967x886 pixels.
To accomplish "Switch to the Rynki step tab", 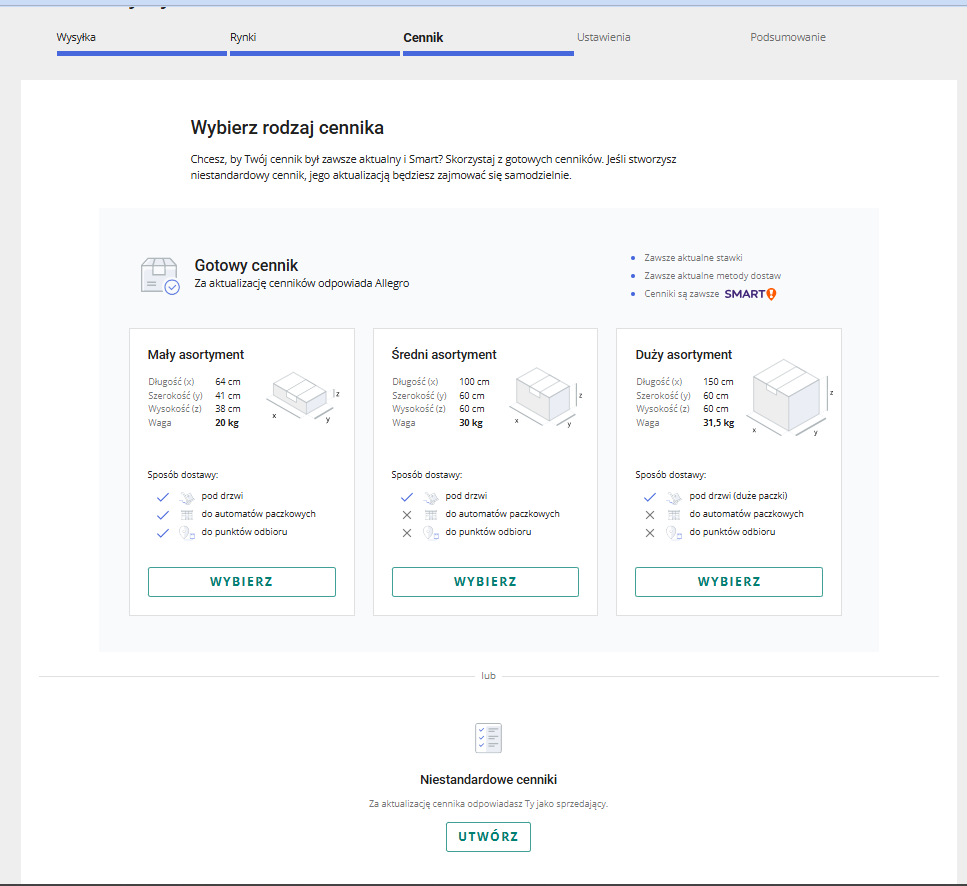I will click(x=243, y=38).
